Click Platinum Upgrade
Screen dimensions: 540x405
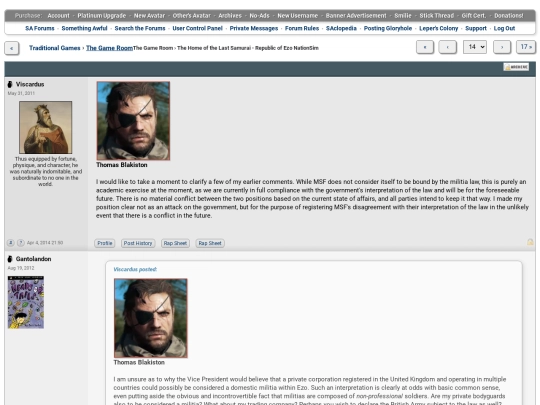pos(102,15)
